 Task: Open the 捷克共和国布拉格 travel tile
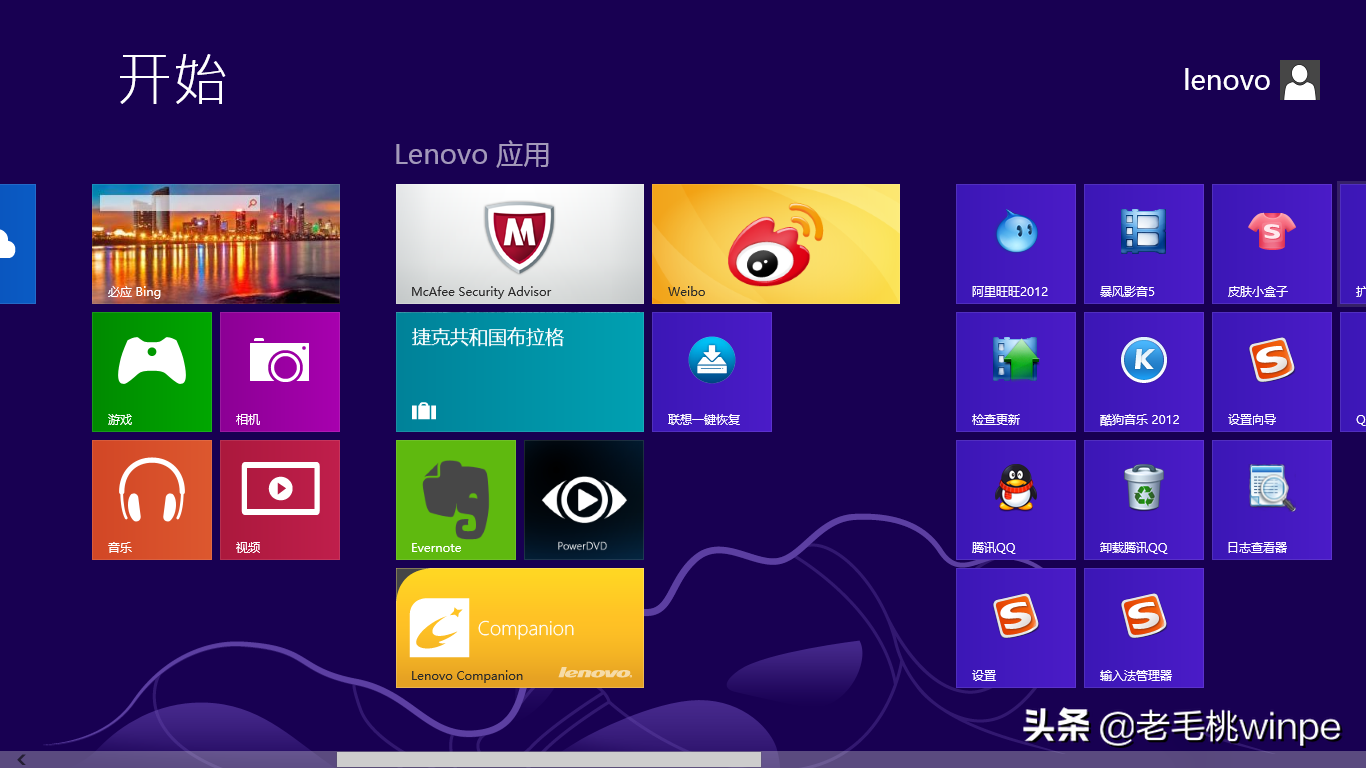pos(520,372)
